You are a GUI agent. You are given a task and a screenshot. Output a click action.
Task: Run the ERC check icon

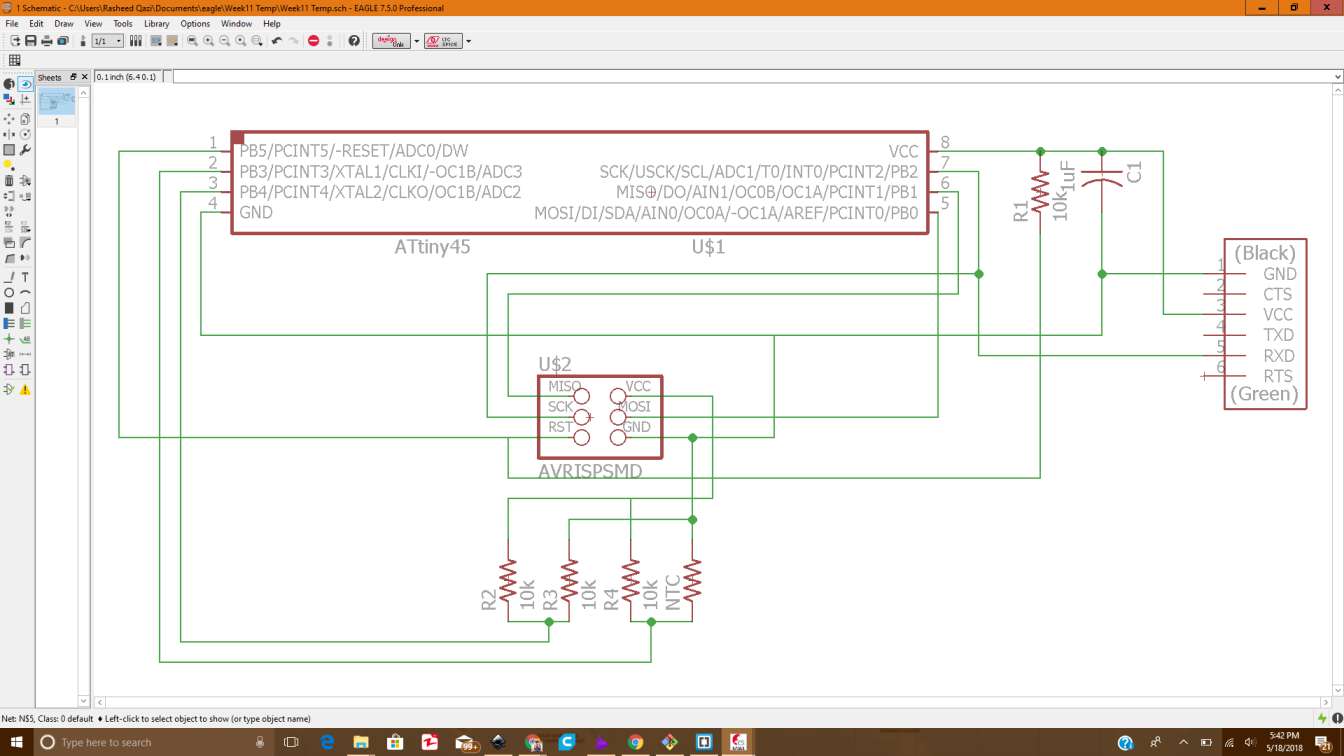(9, 389)
